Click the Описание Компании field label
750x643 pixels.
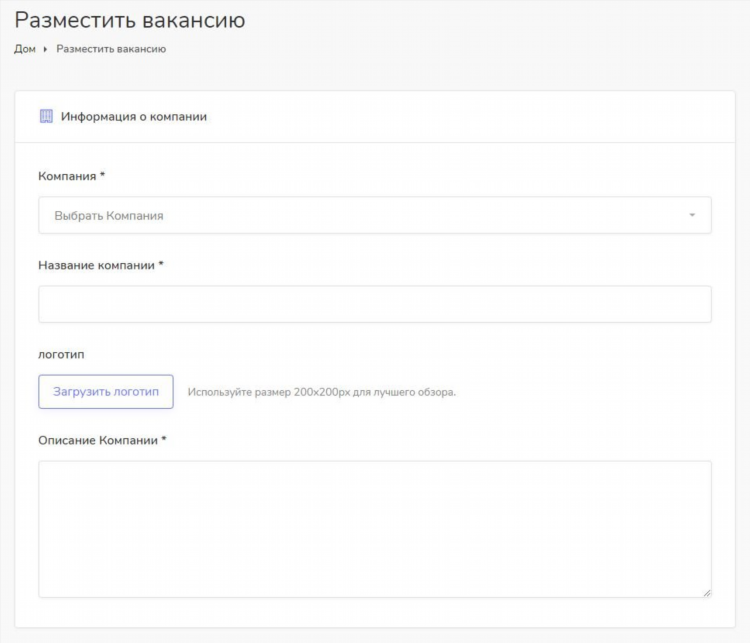(x=98, y=441)
